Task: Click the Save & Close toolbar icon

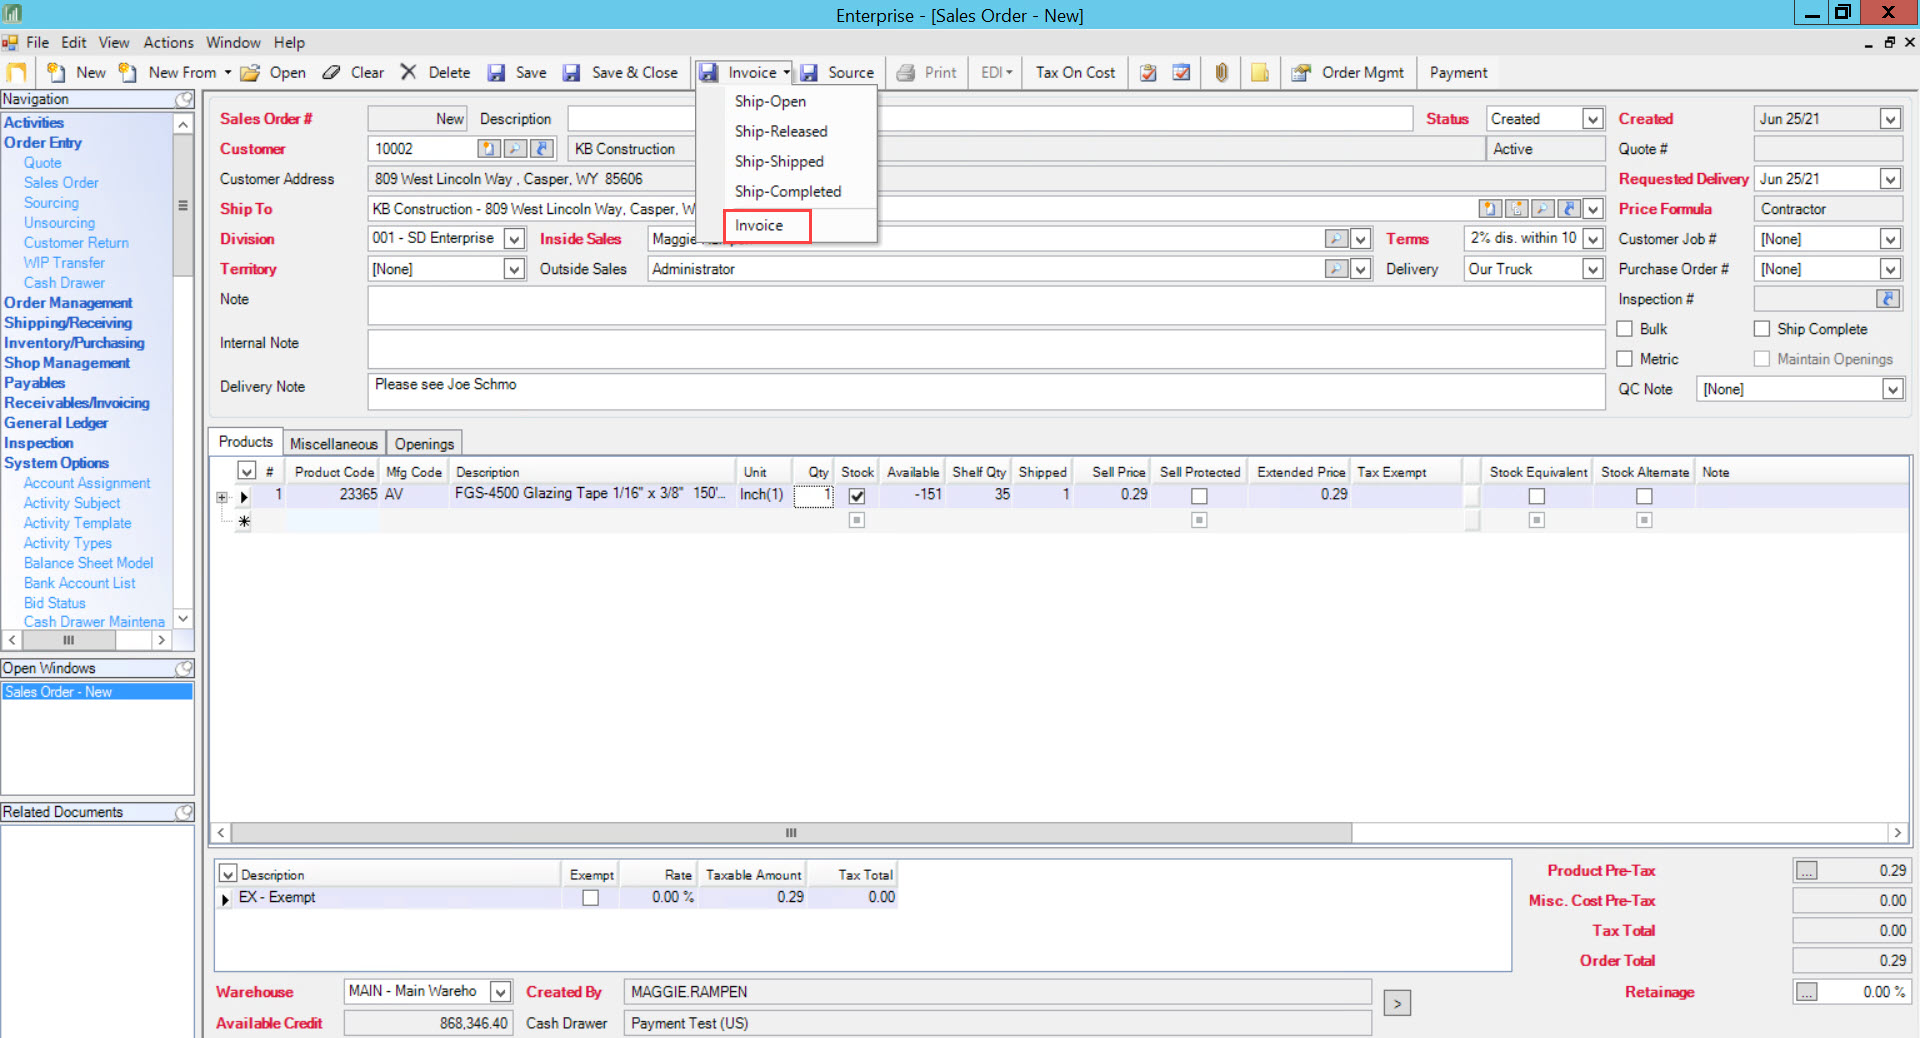Action: point(572,73)
